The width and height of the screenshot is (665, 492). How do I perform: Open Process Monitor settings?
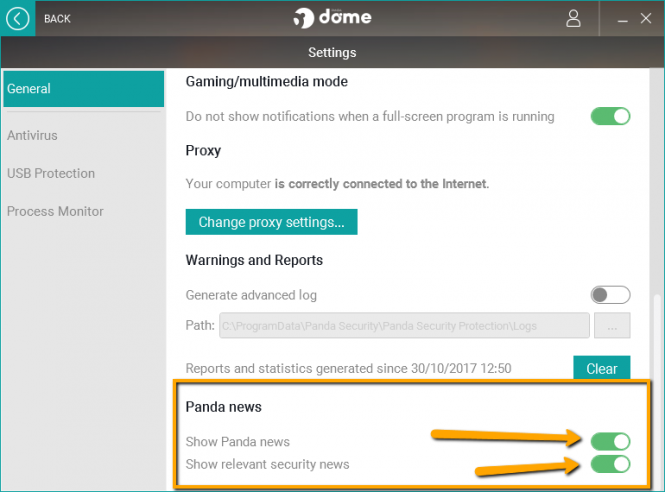coord(55,211)
